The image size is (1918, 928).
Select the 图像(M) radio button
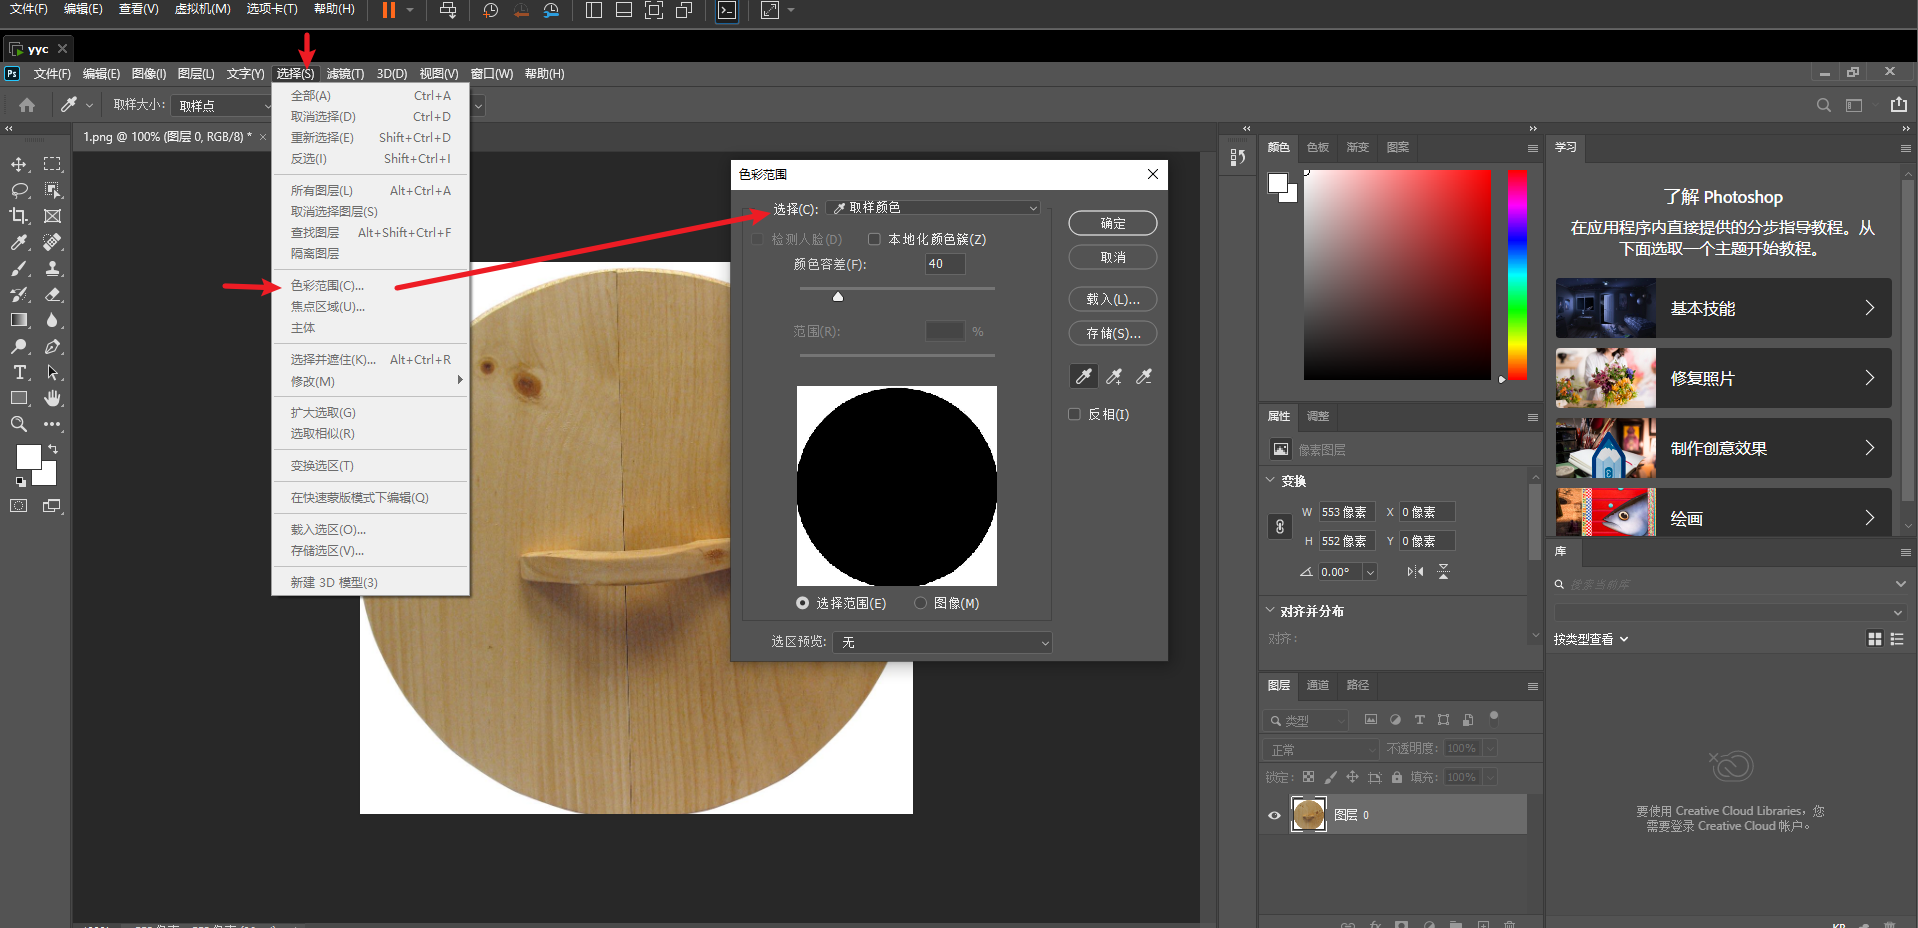[x=920, y=603]
